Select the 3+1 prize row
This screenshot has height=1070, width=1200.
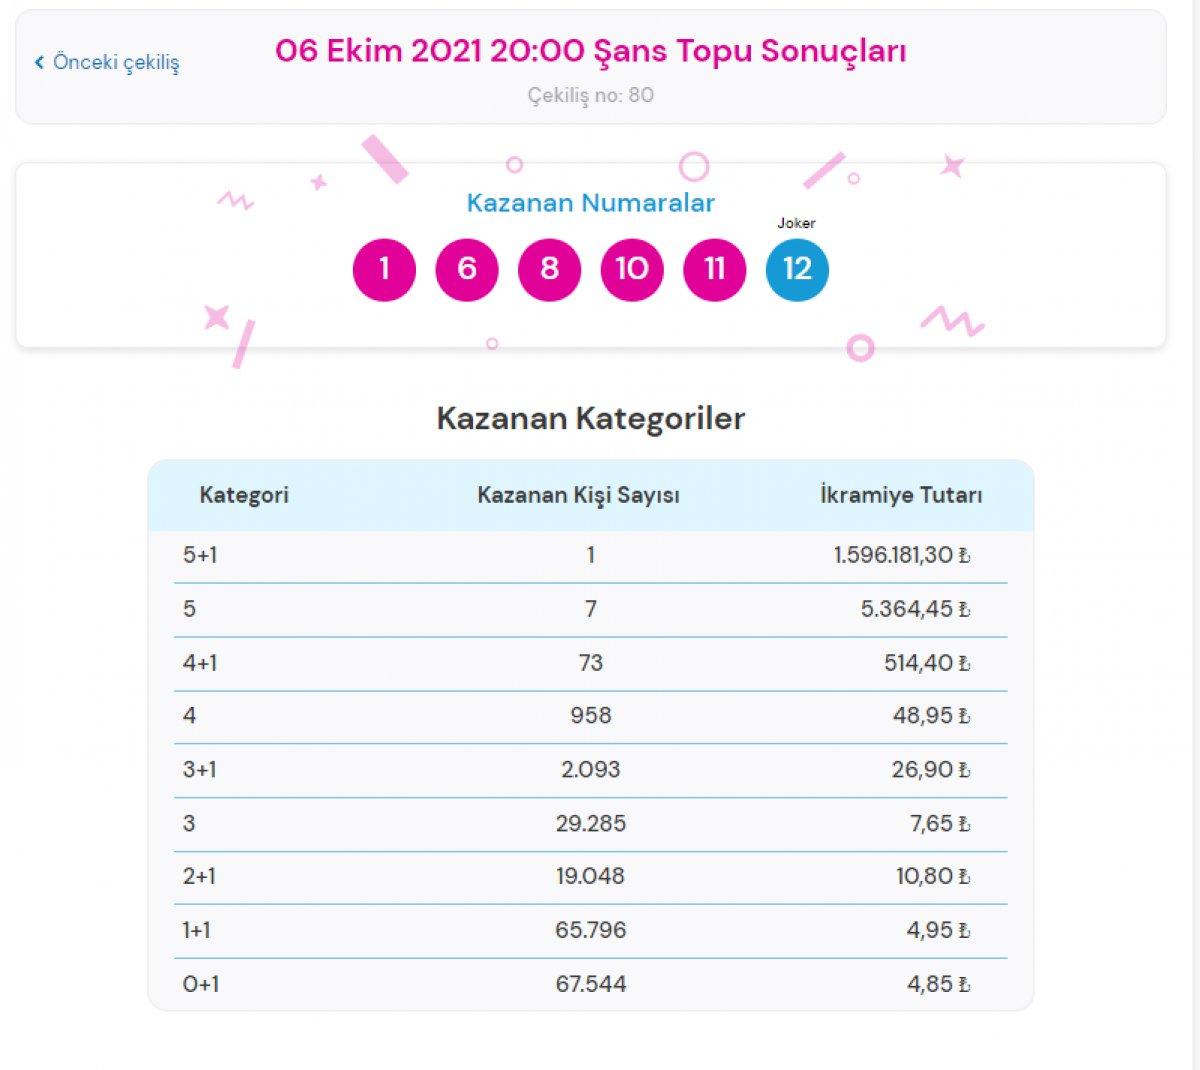590,769
